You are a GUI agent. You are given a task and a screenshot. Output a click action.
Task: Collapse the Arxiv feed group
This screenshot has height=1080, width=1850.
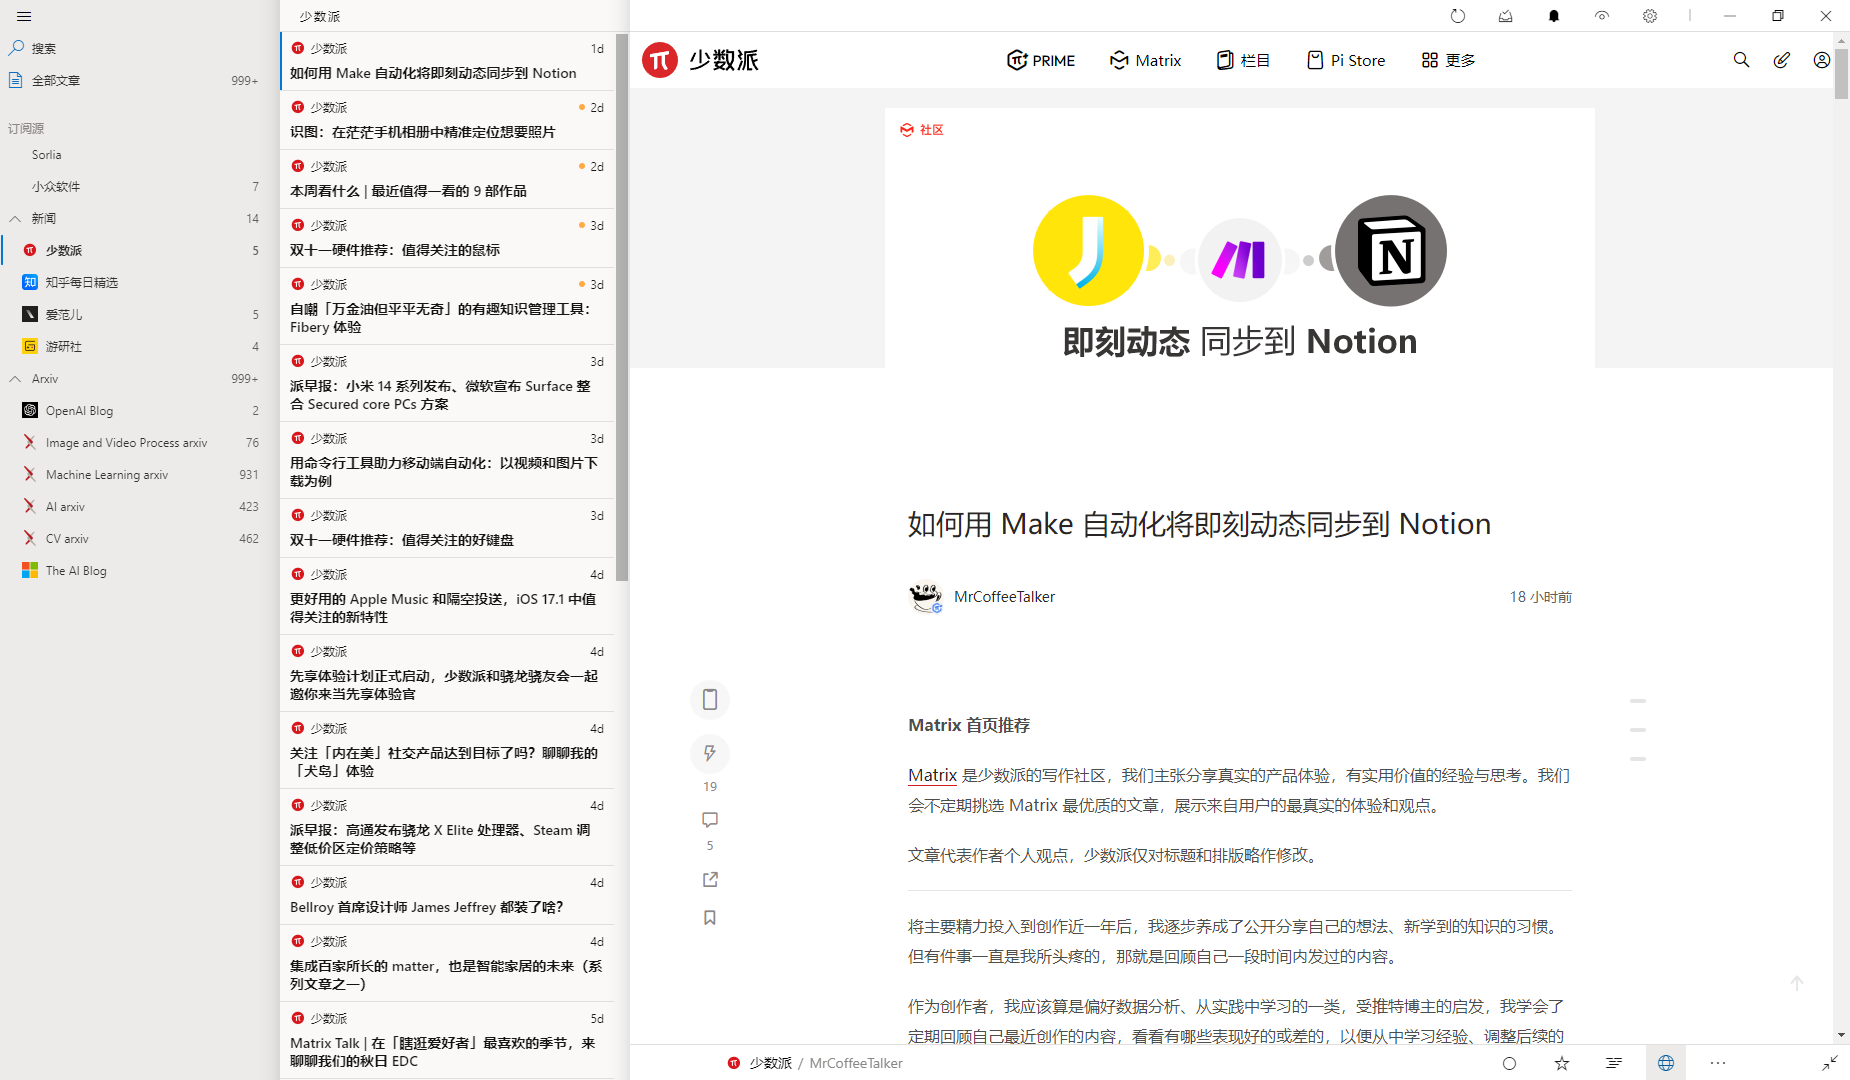pos(15,378)
